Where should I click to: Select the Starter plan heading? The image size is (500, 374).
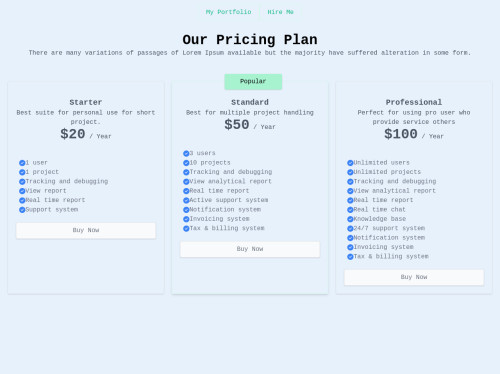click(86, 102)
